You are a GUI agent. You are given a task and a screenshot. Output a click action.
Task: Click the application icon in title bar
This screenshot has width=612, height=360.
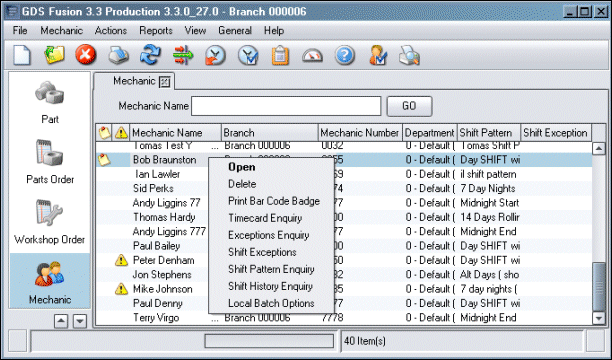click(13, 11)
